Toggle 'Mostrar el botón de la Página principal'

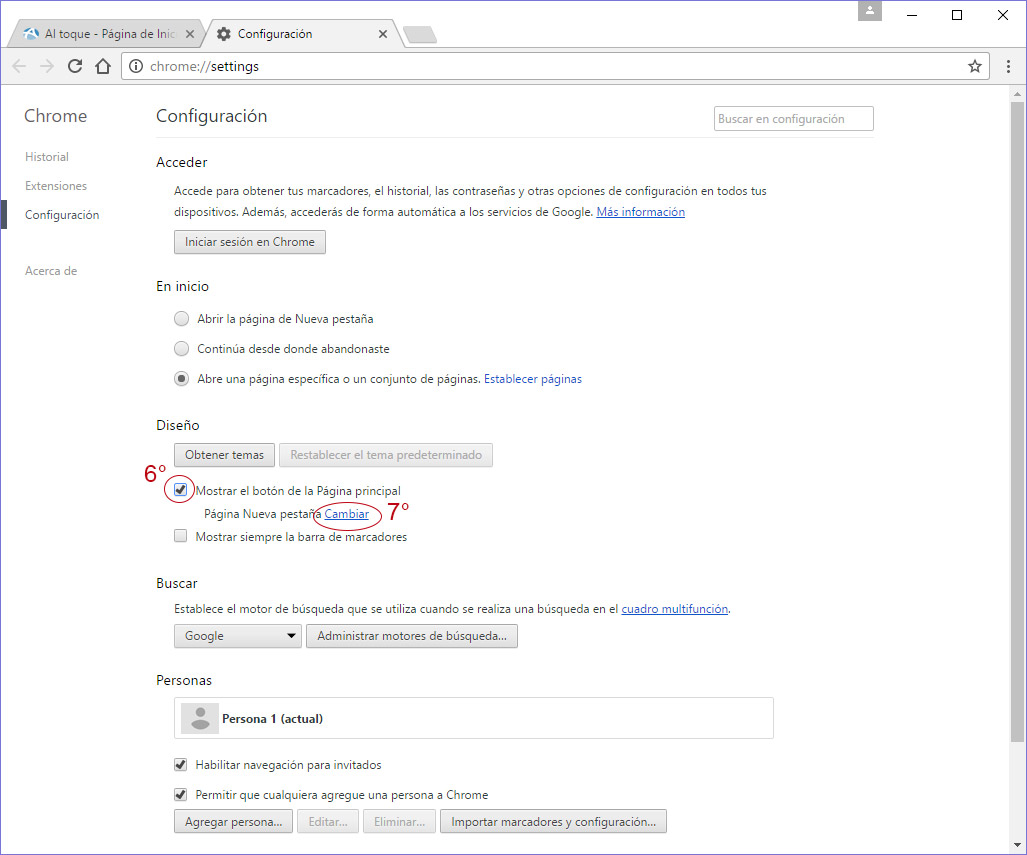180,489
